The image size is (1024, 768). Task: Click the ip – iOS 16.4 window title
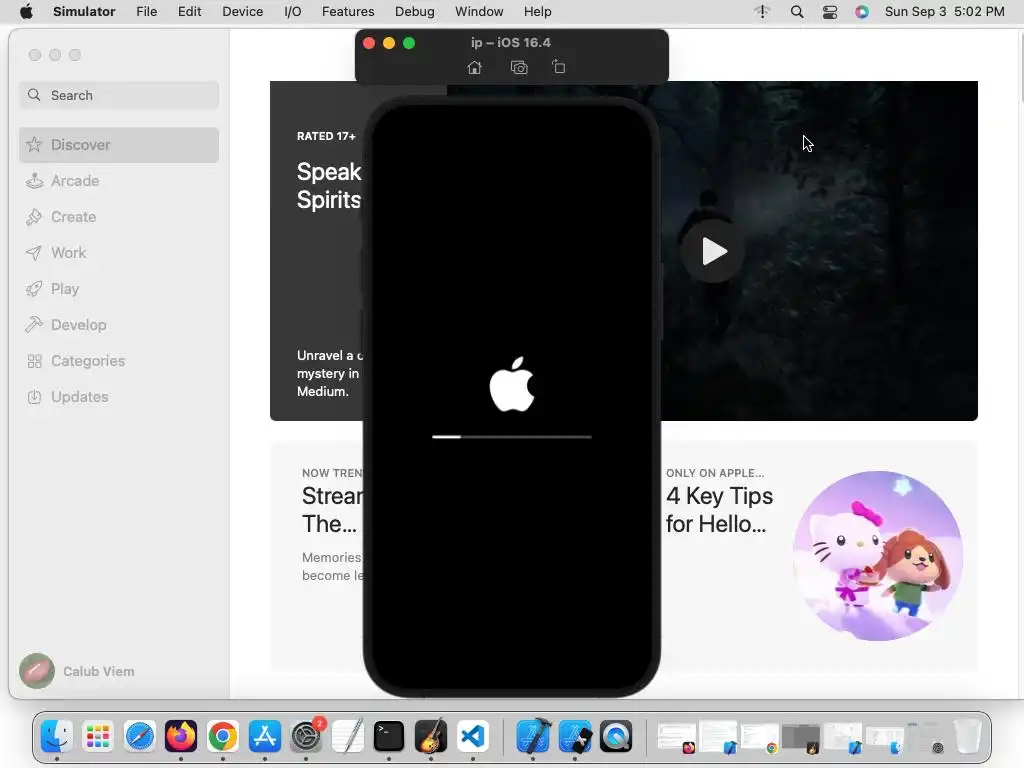[x=511, y=42]
